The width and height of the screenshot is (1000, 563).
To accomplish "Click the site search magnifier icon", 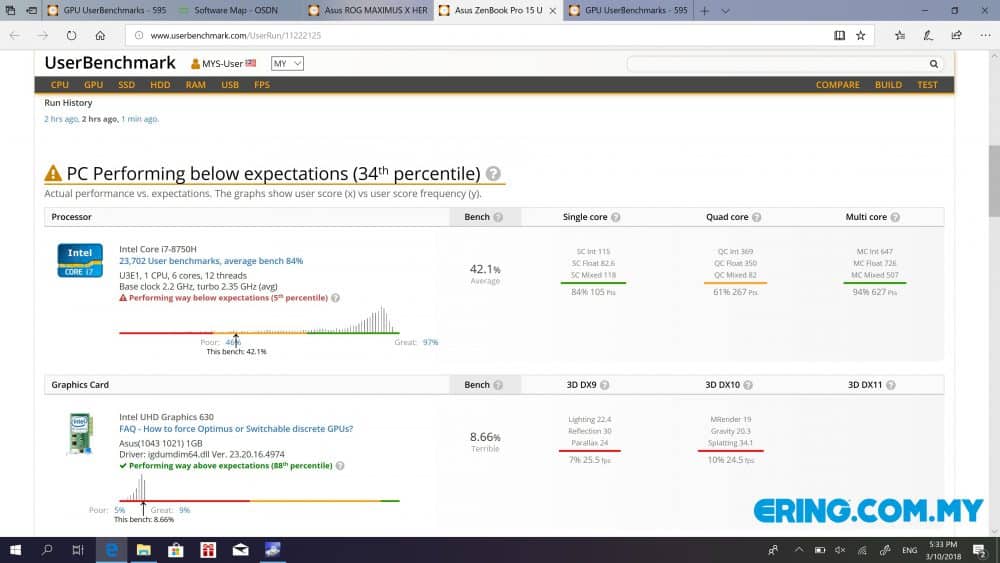I will (934, 64).
